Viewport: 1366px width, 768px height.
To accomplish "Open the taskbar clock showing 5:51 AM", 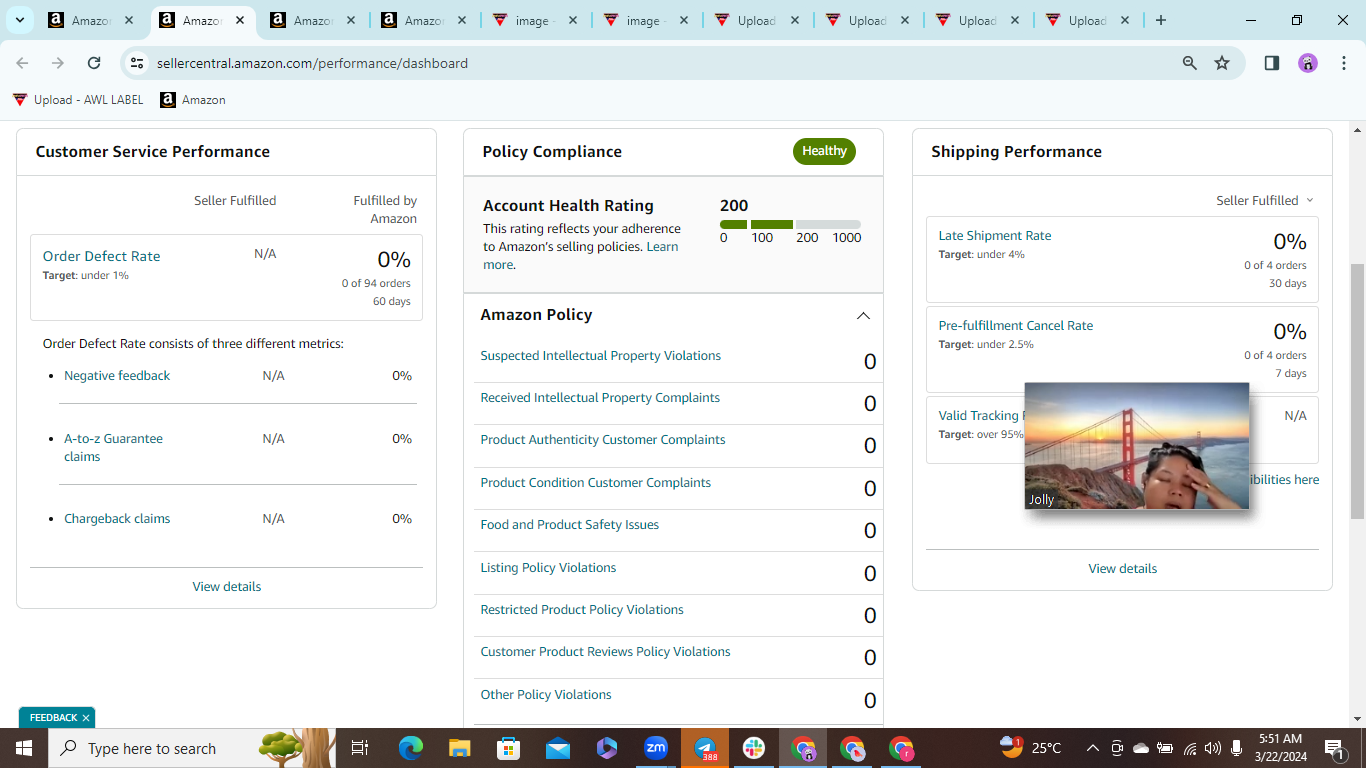I will pos(1281,748).
